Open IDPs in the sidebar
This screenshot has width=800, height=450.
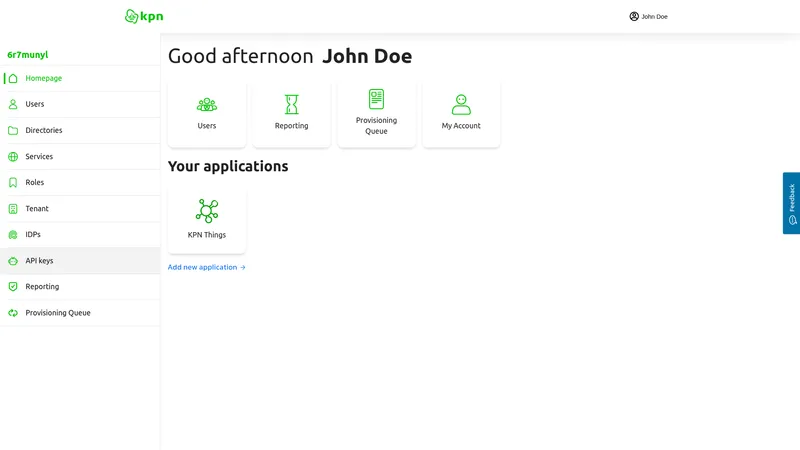pyautogui.click(x=80, y=235)
